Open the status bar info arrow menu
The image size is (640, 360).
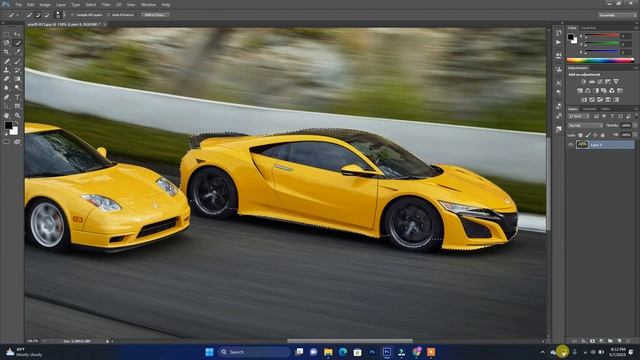pos(108,341)
